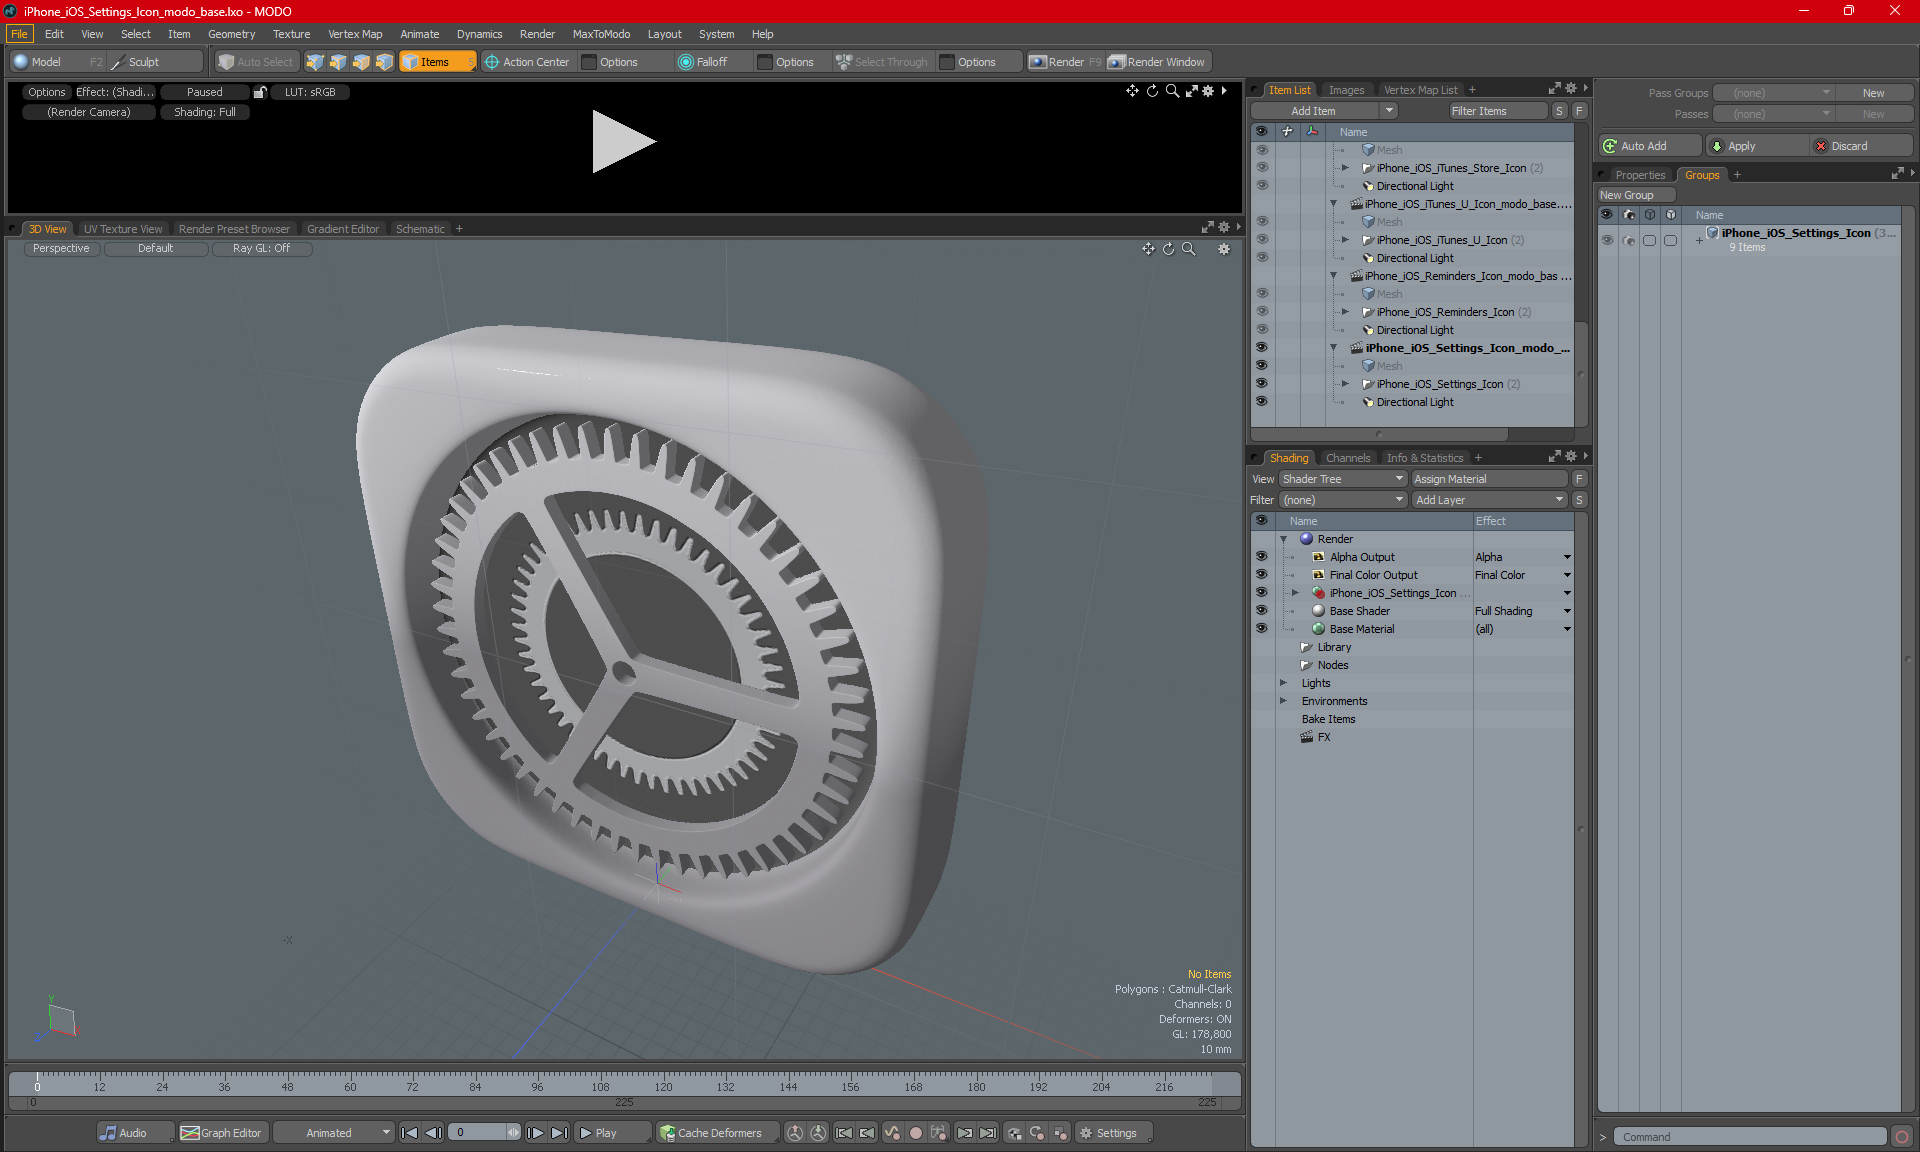
Task: Click the Command input field
Action: coord(1750,1137)
